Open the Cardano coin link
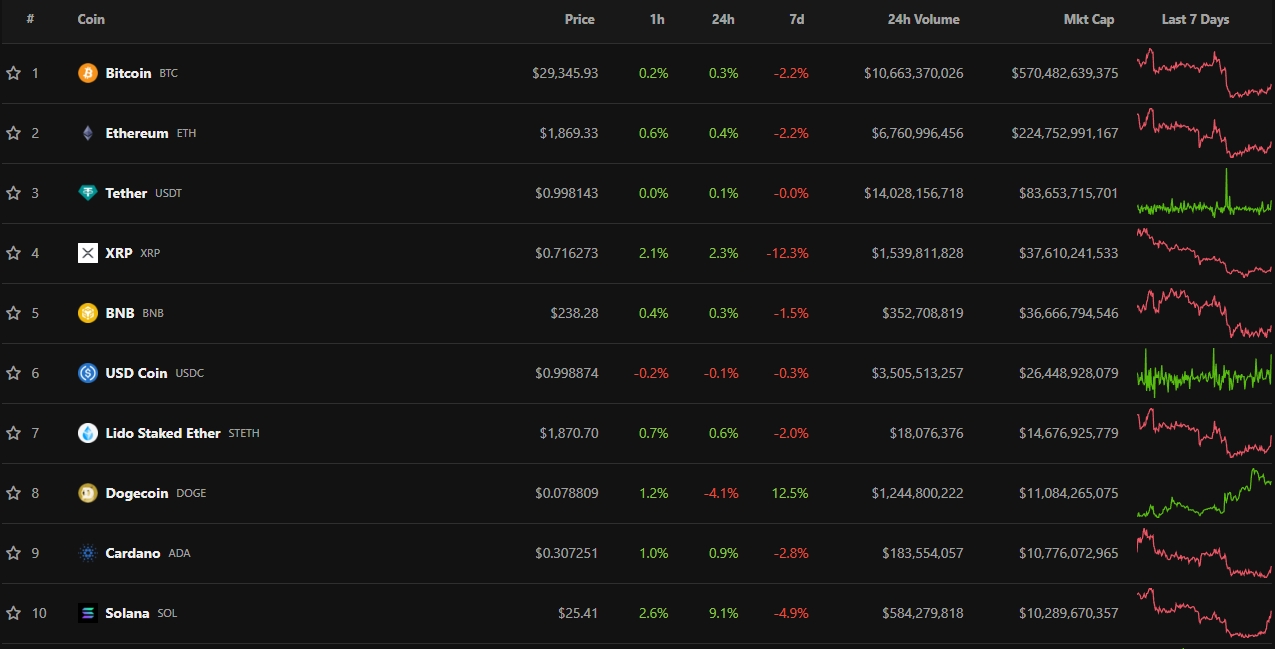Image resolution: width=1275 pixels, height=649 pixels. coord(132,553)
